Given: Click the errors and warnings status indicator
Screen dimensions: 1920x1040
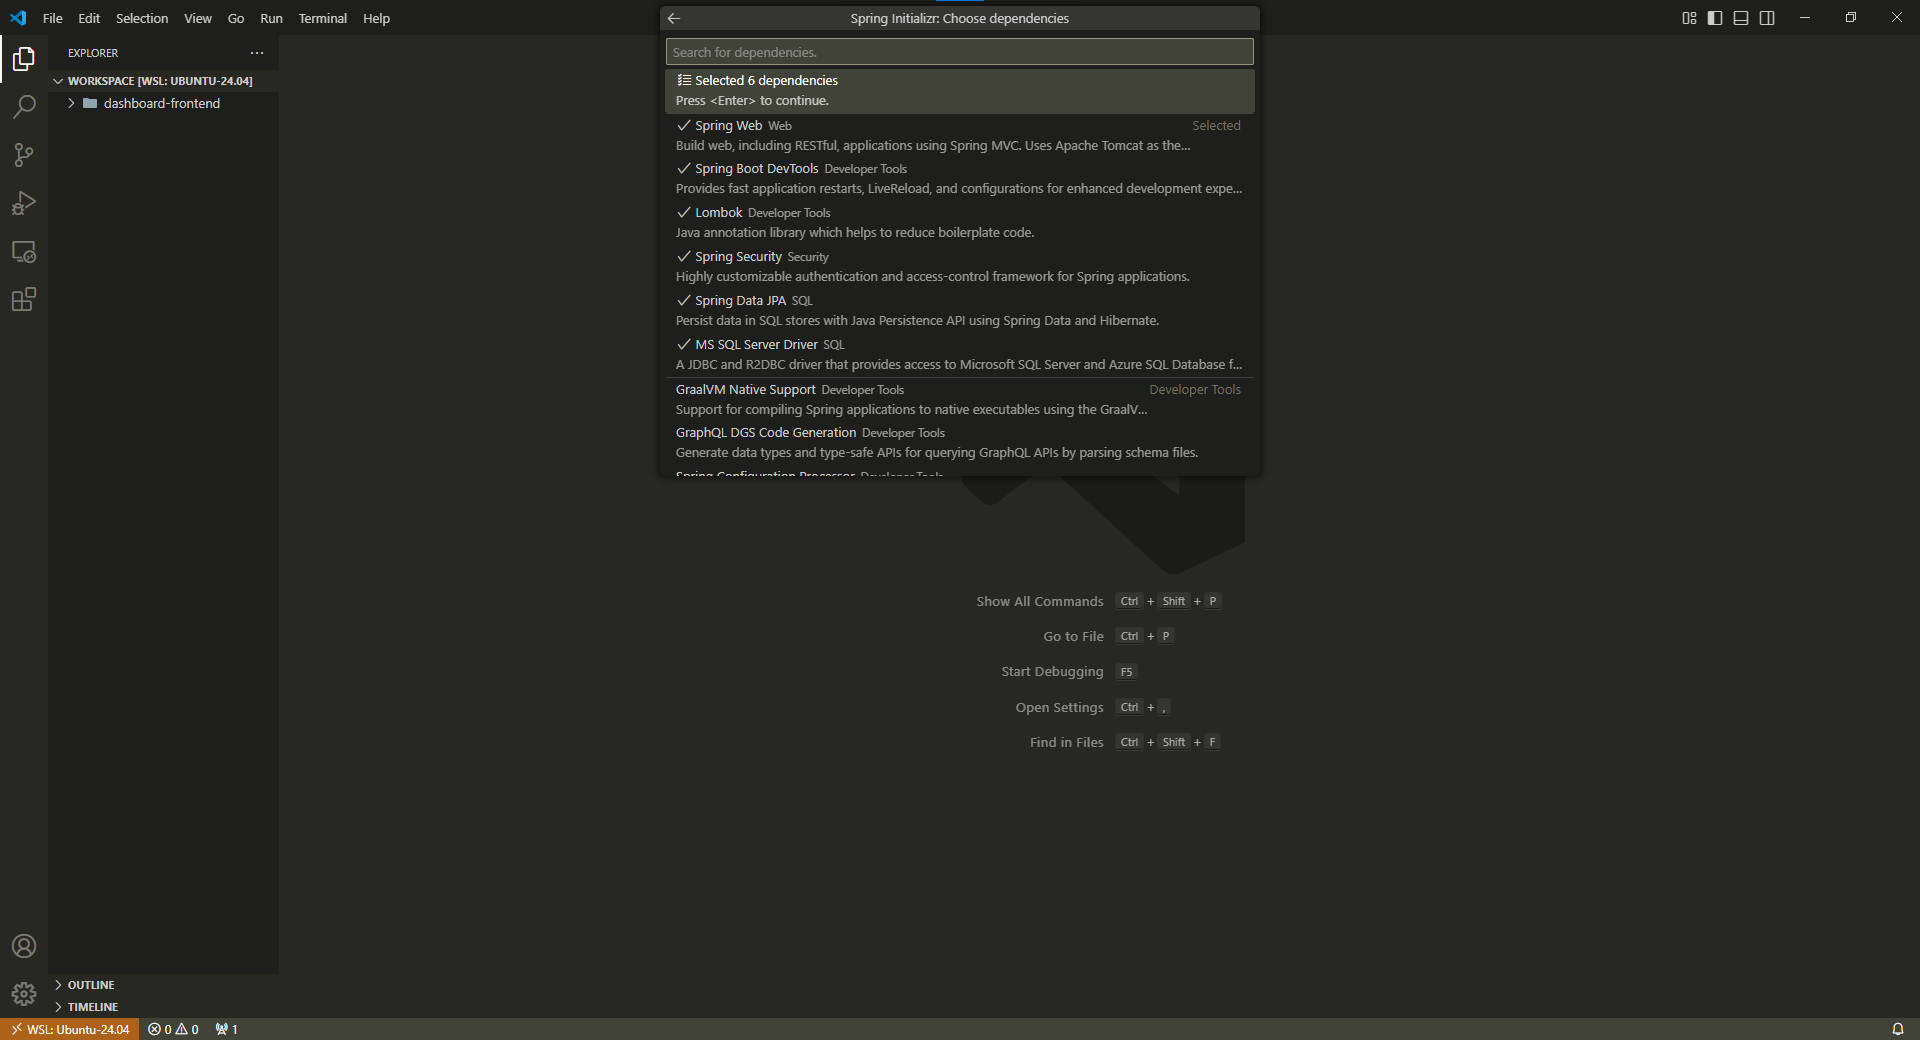Looking at the screenshot, I should pyautogui.click(x=173, y=1029).
